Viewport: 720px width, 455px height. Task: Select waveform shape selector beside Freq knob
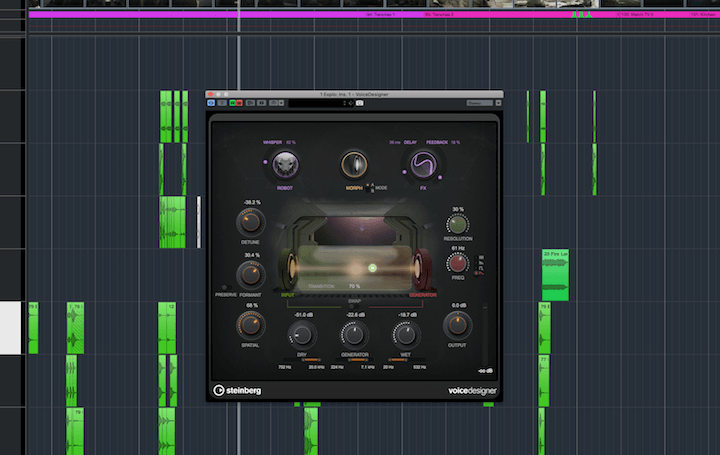479,265
